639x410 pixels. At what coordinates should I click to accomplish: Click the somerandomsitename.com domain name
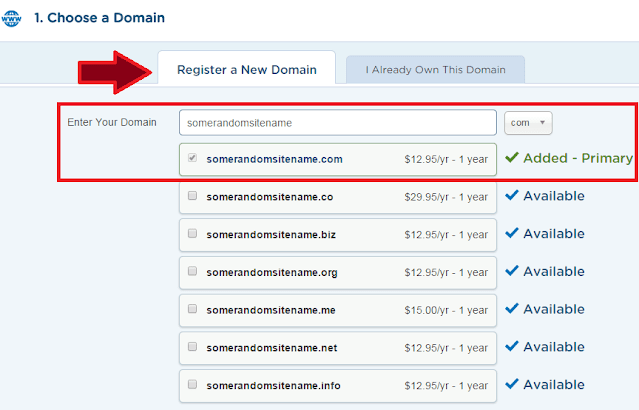click(x=274, y=159)
